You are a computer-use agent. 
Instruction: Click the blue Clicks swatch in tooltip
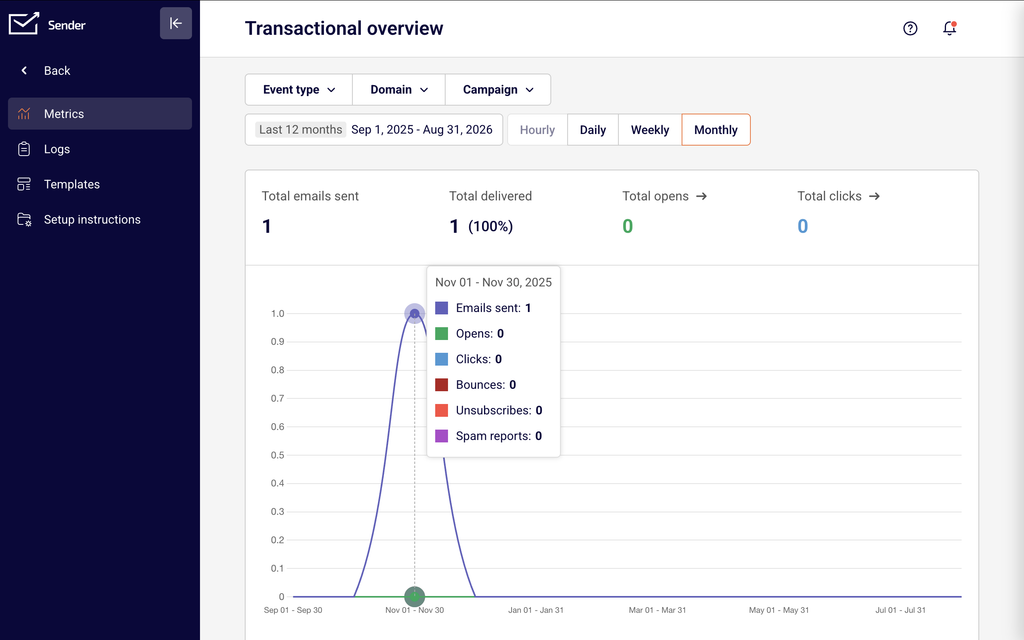click(x=441, y=359)
